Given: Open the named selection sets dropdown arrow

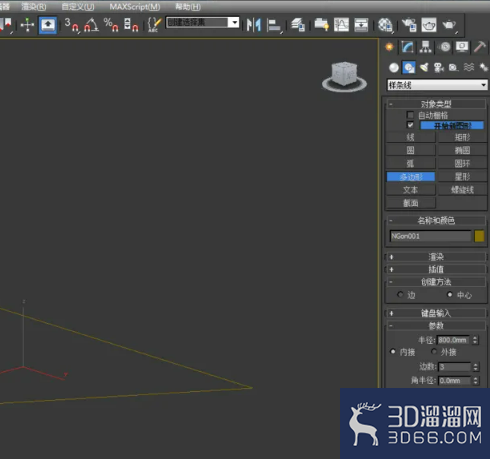Looking at the screenshot, I should click(x=235, y=23).
